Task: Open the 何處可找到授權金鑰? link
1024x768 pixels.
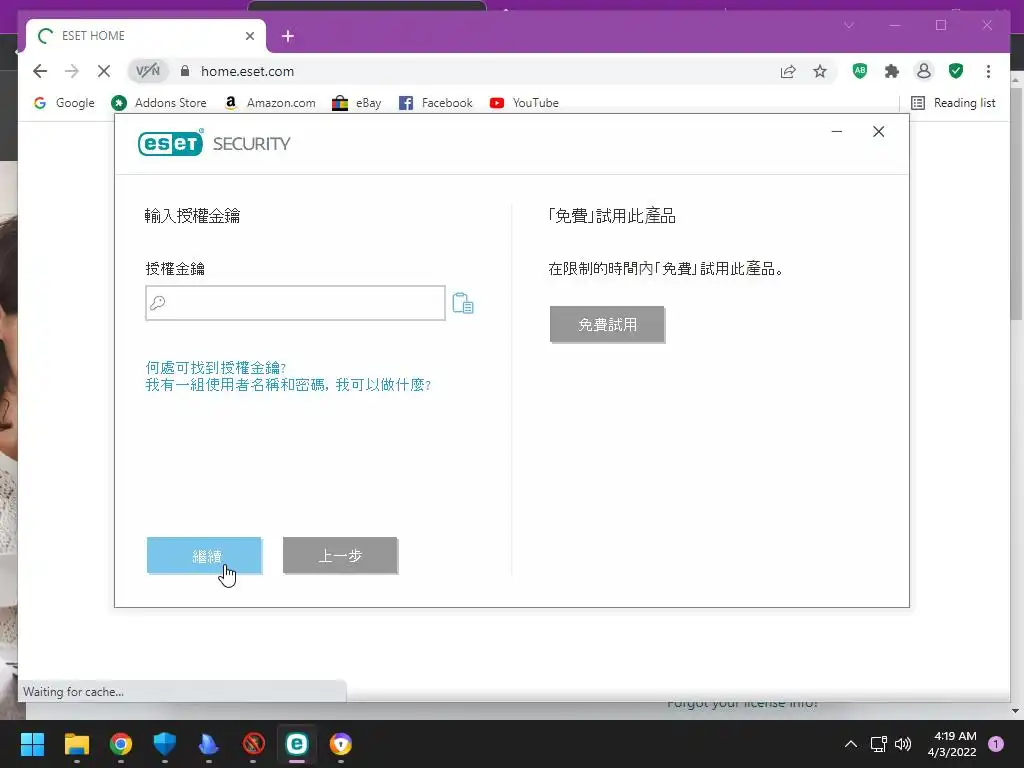Action: pos(216,368)
